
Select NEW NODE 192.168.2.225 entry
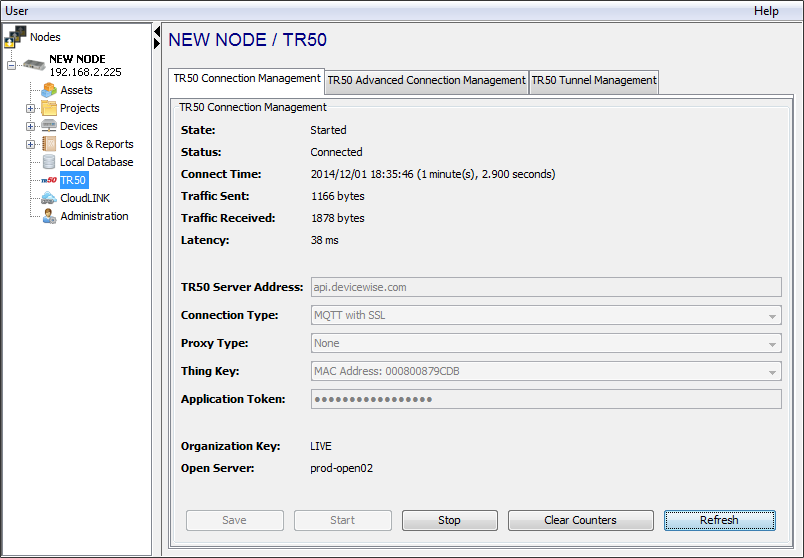pos(85,65)
